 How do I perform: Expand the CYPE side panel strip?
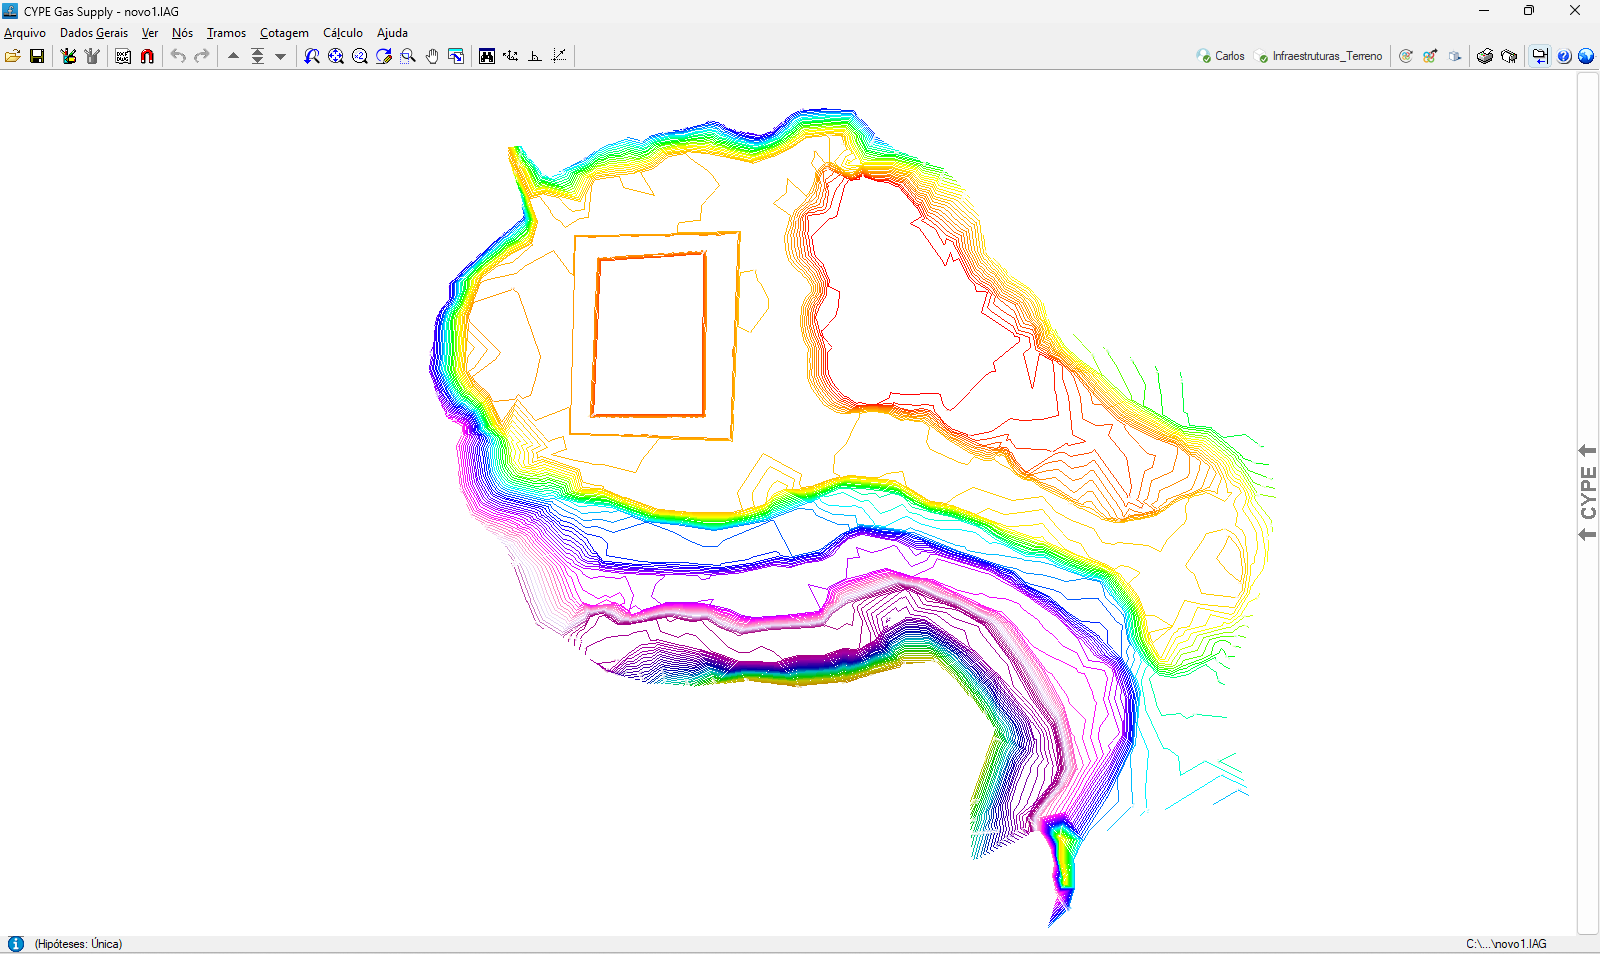(x=1588, y=493)
